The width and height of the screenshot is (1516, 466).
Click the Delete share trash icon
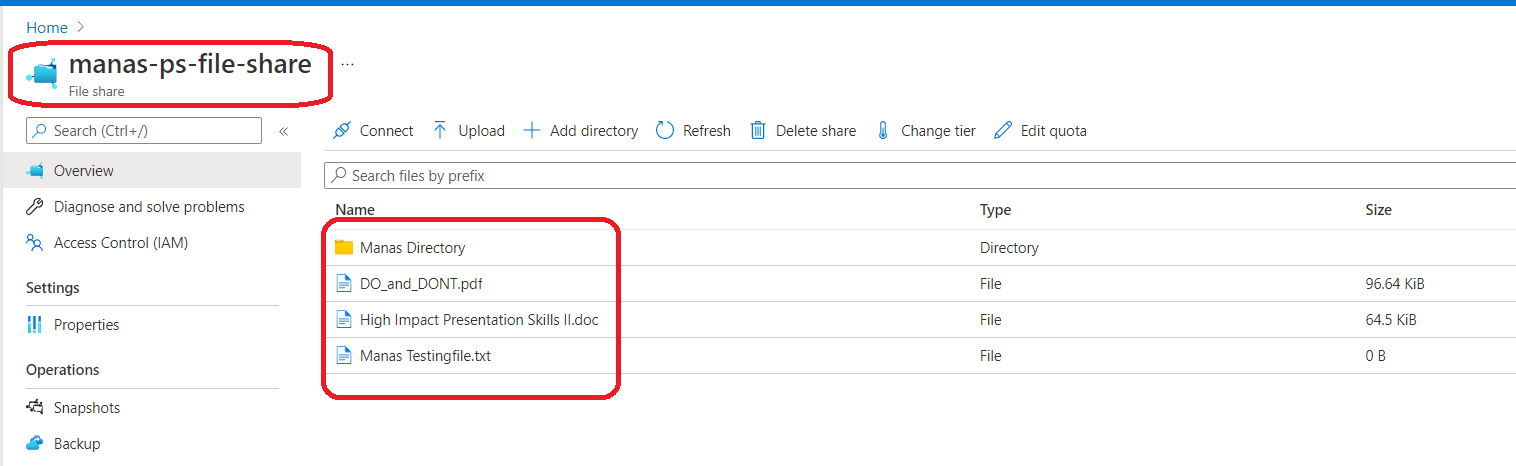click(x=758, y=131)
